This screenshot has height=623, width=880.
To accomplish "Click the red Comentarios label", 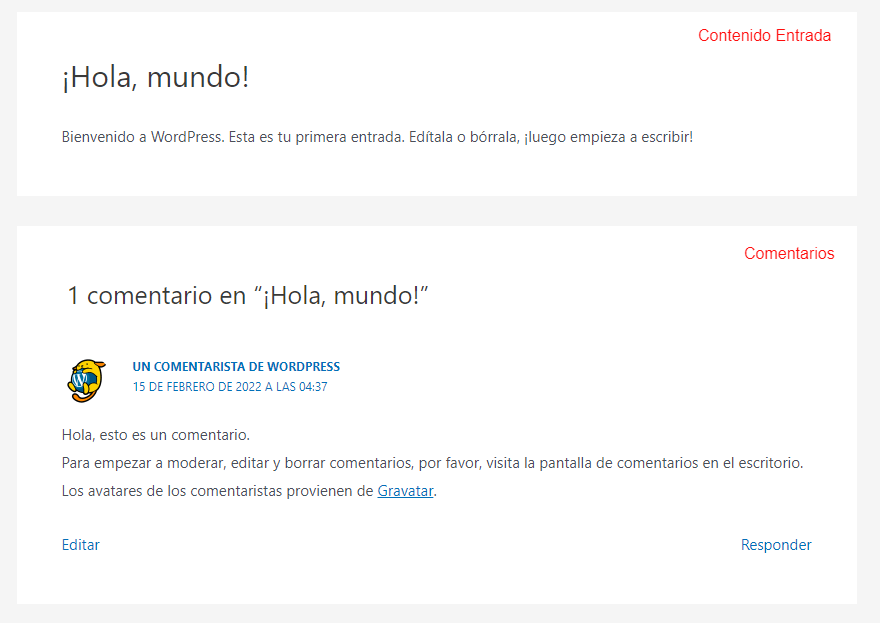I will 789,253.
